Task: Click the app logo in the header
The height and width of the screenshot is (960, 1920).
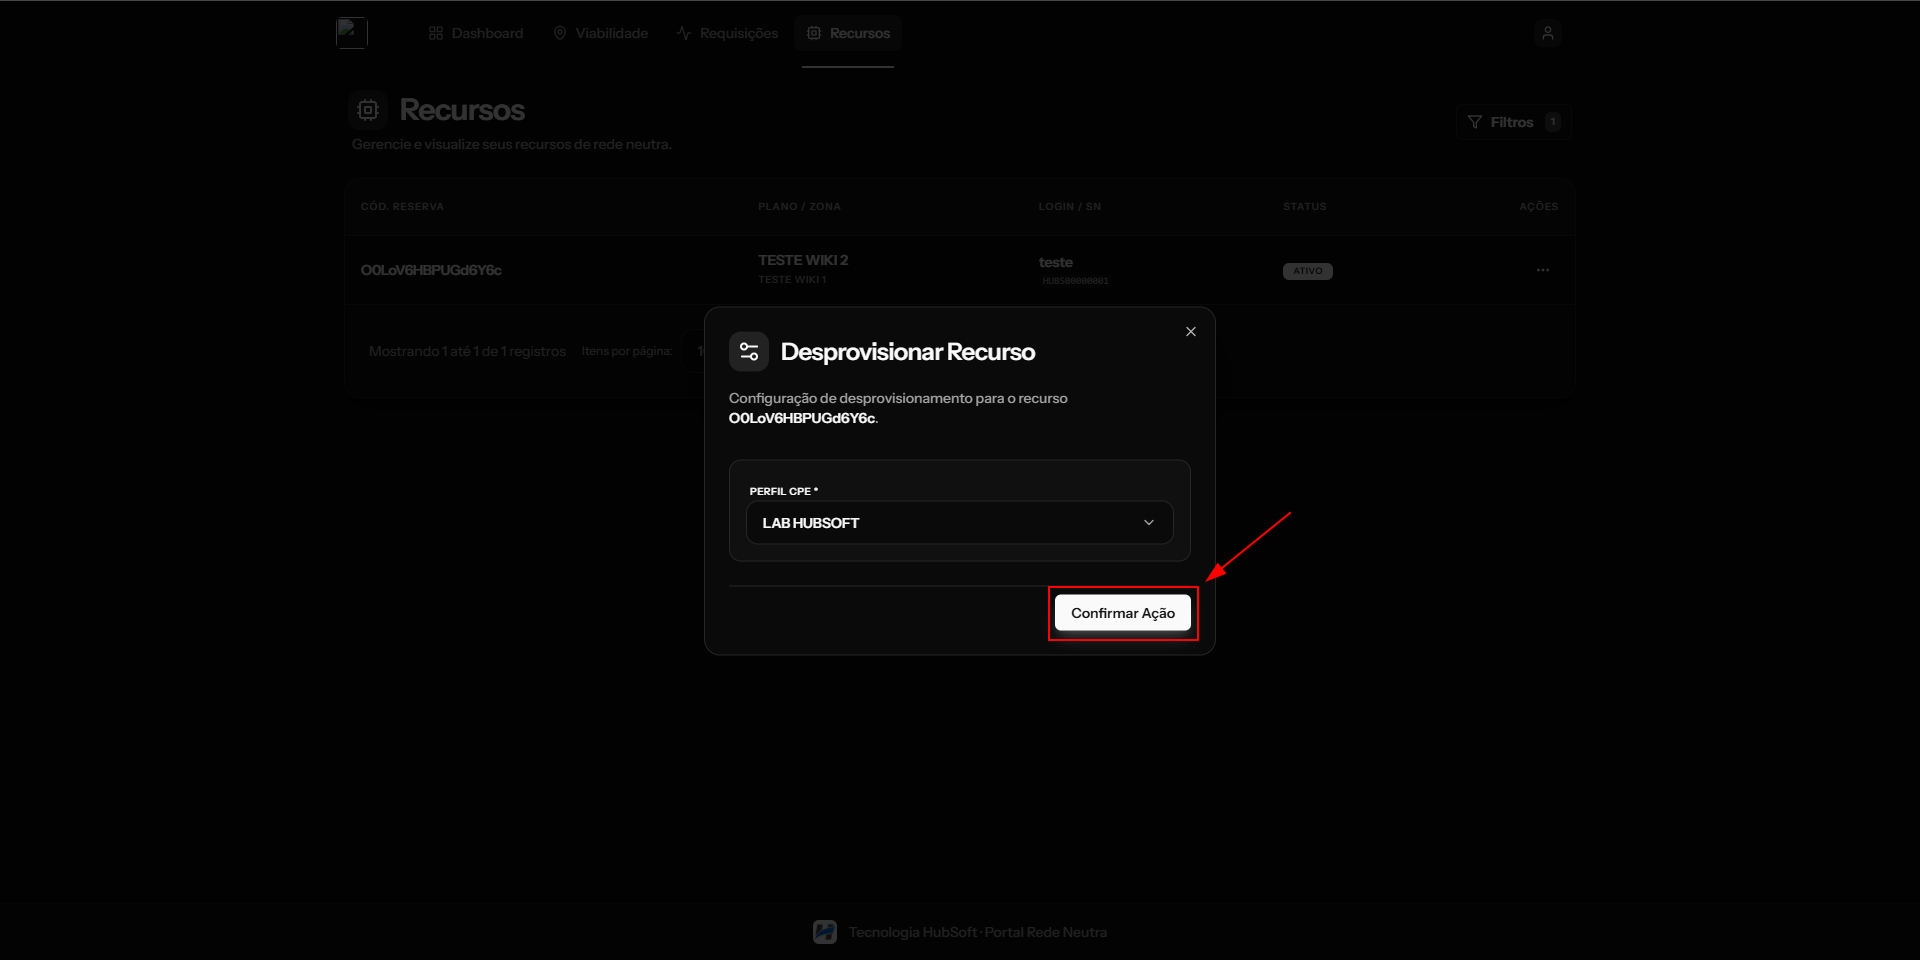Action: [x=352, y=33]
